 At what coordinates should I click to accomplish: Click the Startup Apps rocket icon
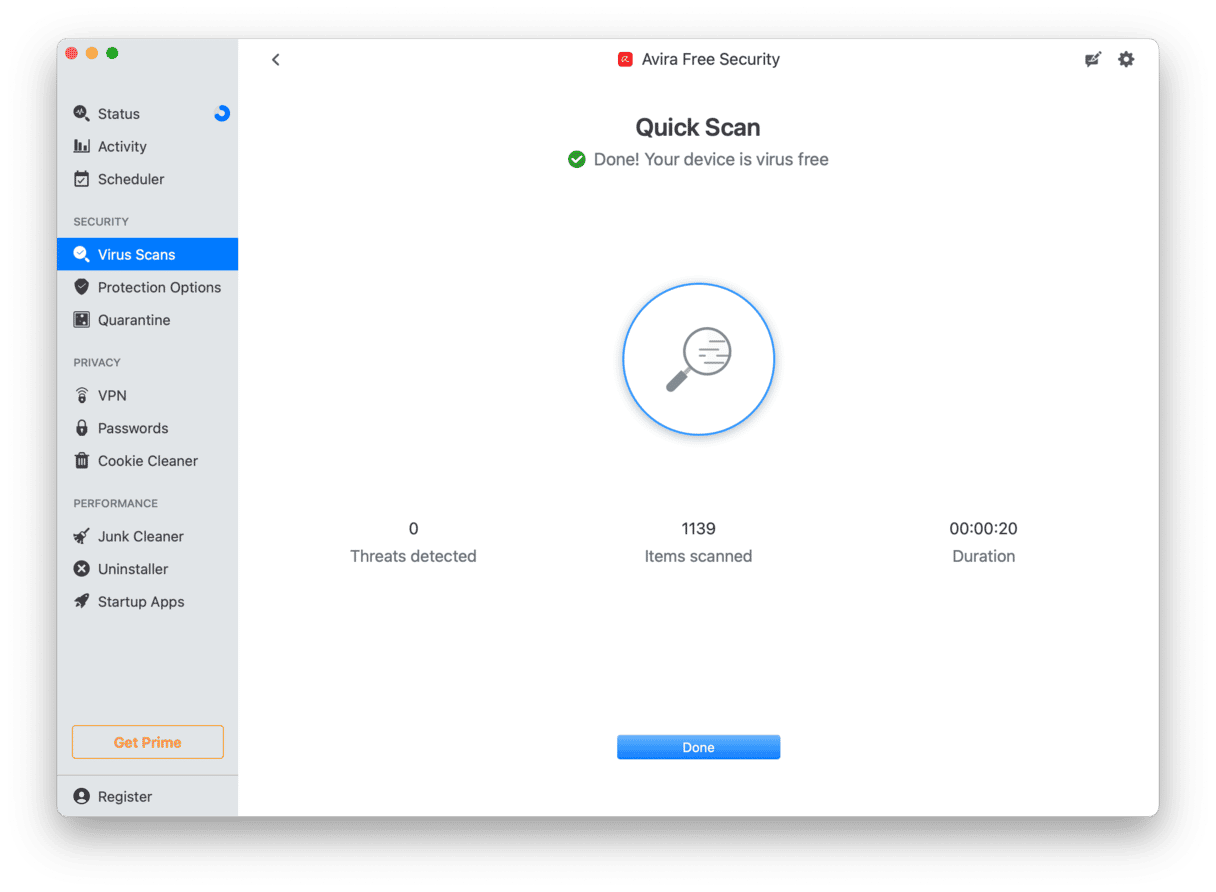[82, 602]
